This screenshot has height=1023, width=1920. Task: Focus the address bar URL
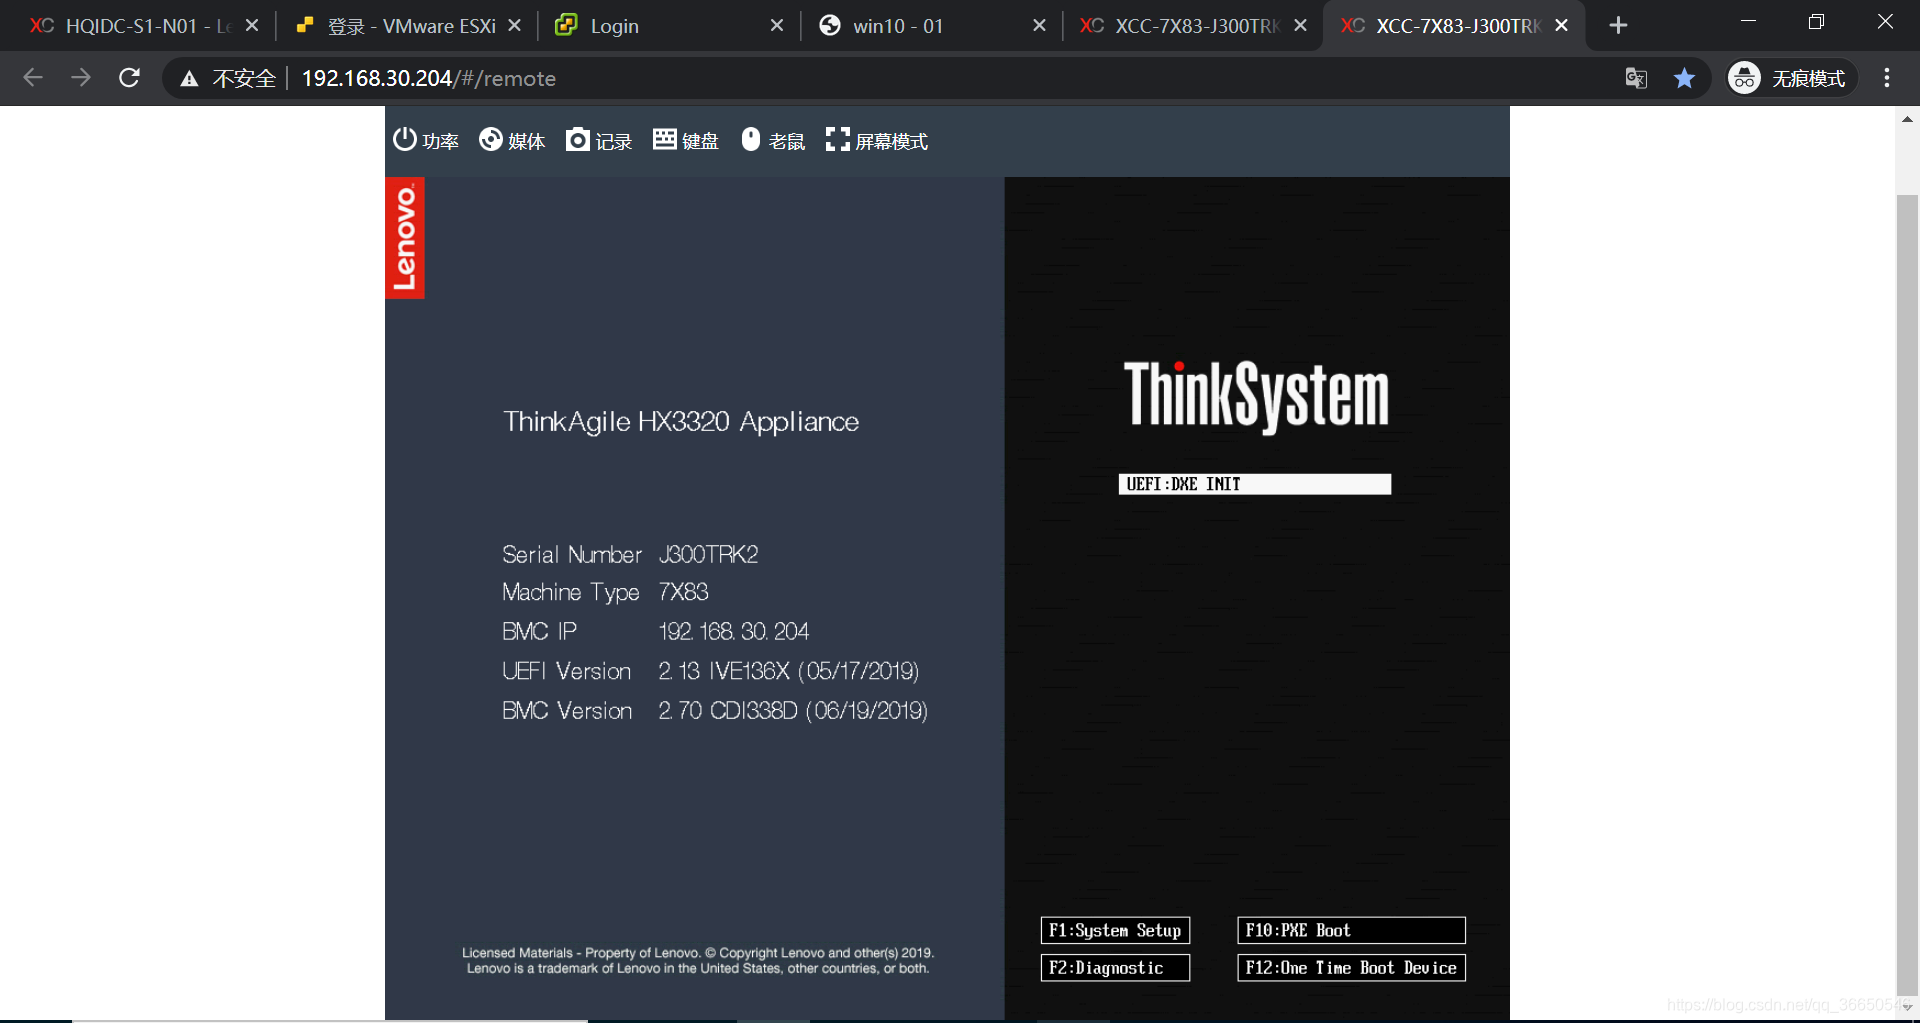(429, 78)
